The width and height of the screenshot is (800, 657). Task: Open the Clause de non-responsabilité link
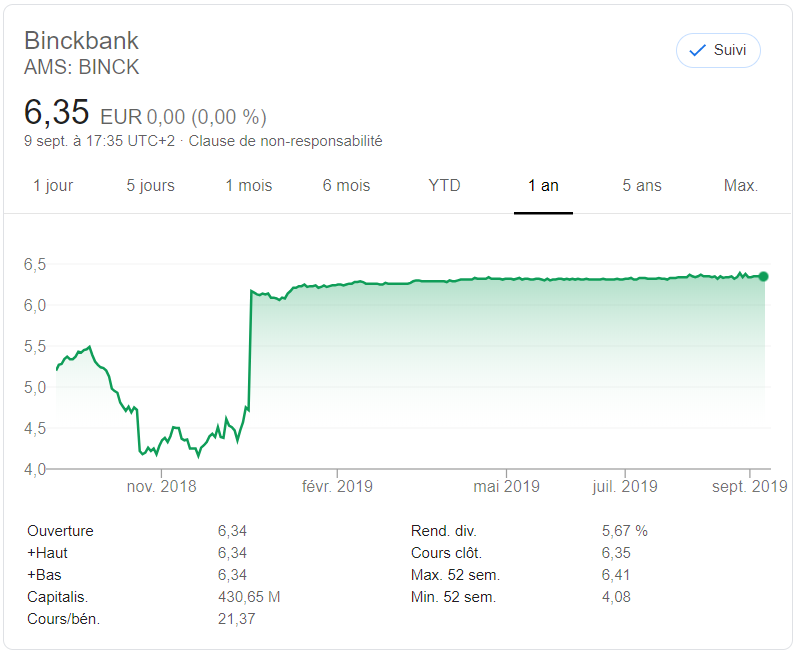(x=285, y=141)
